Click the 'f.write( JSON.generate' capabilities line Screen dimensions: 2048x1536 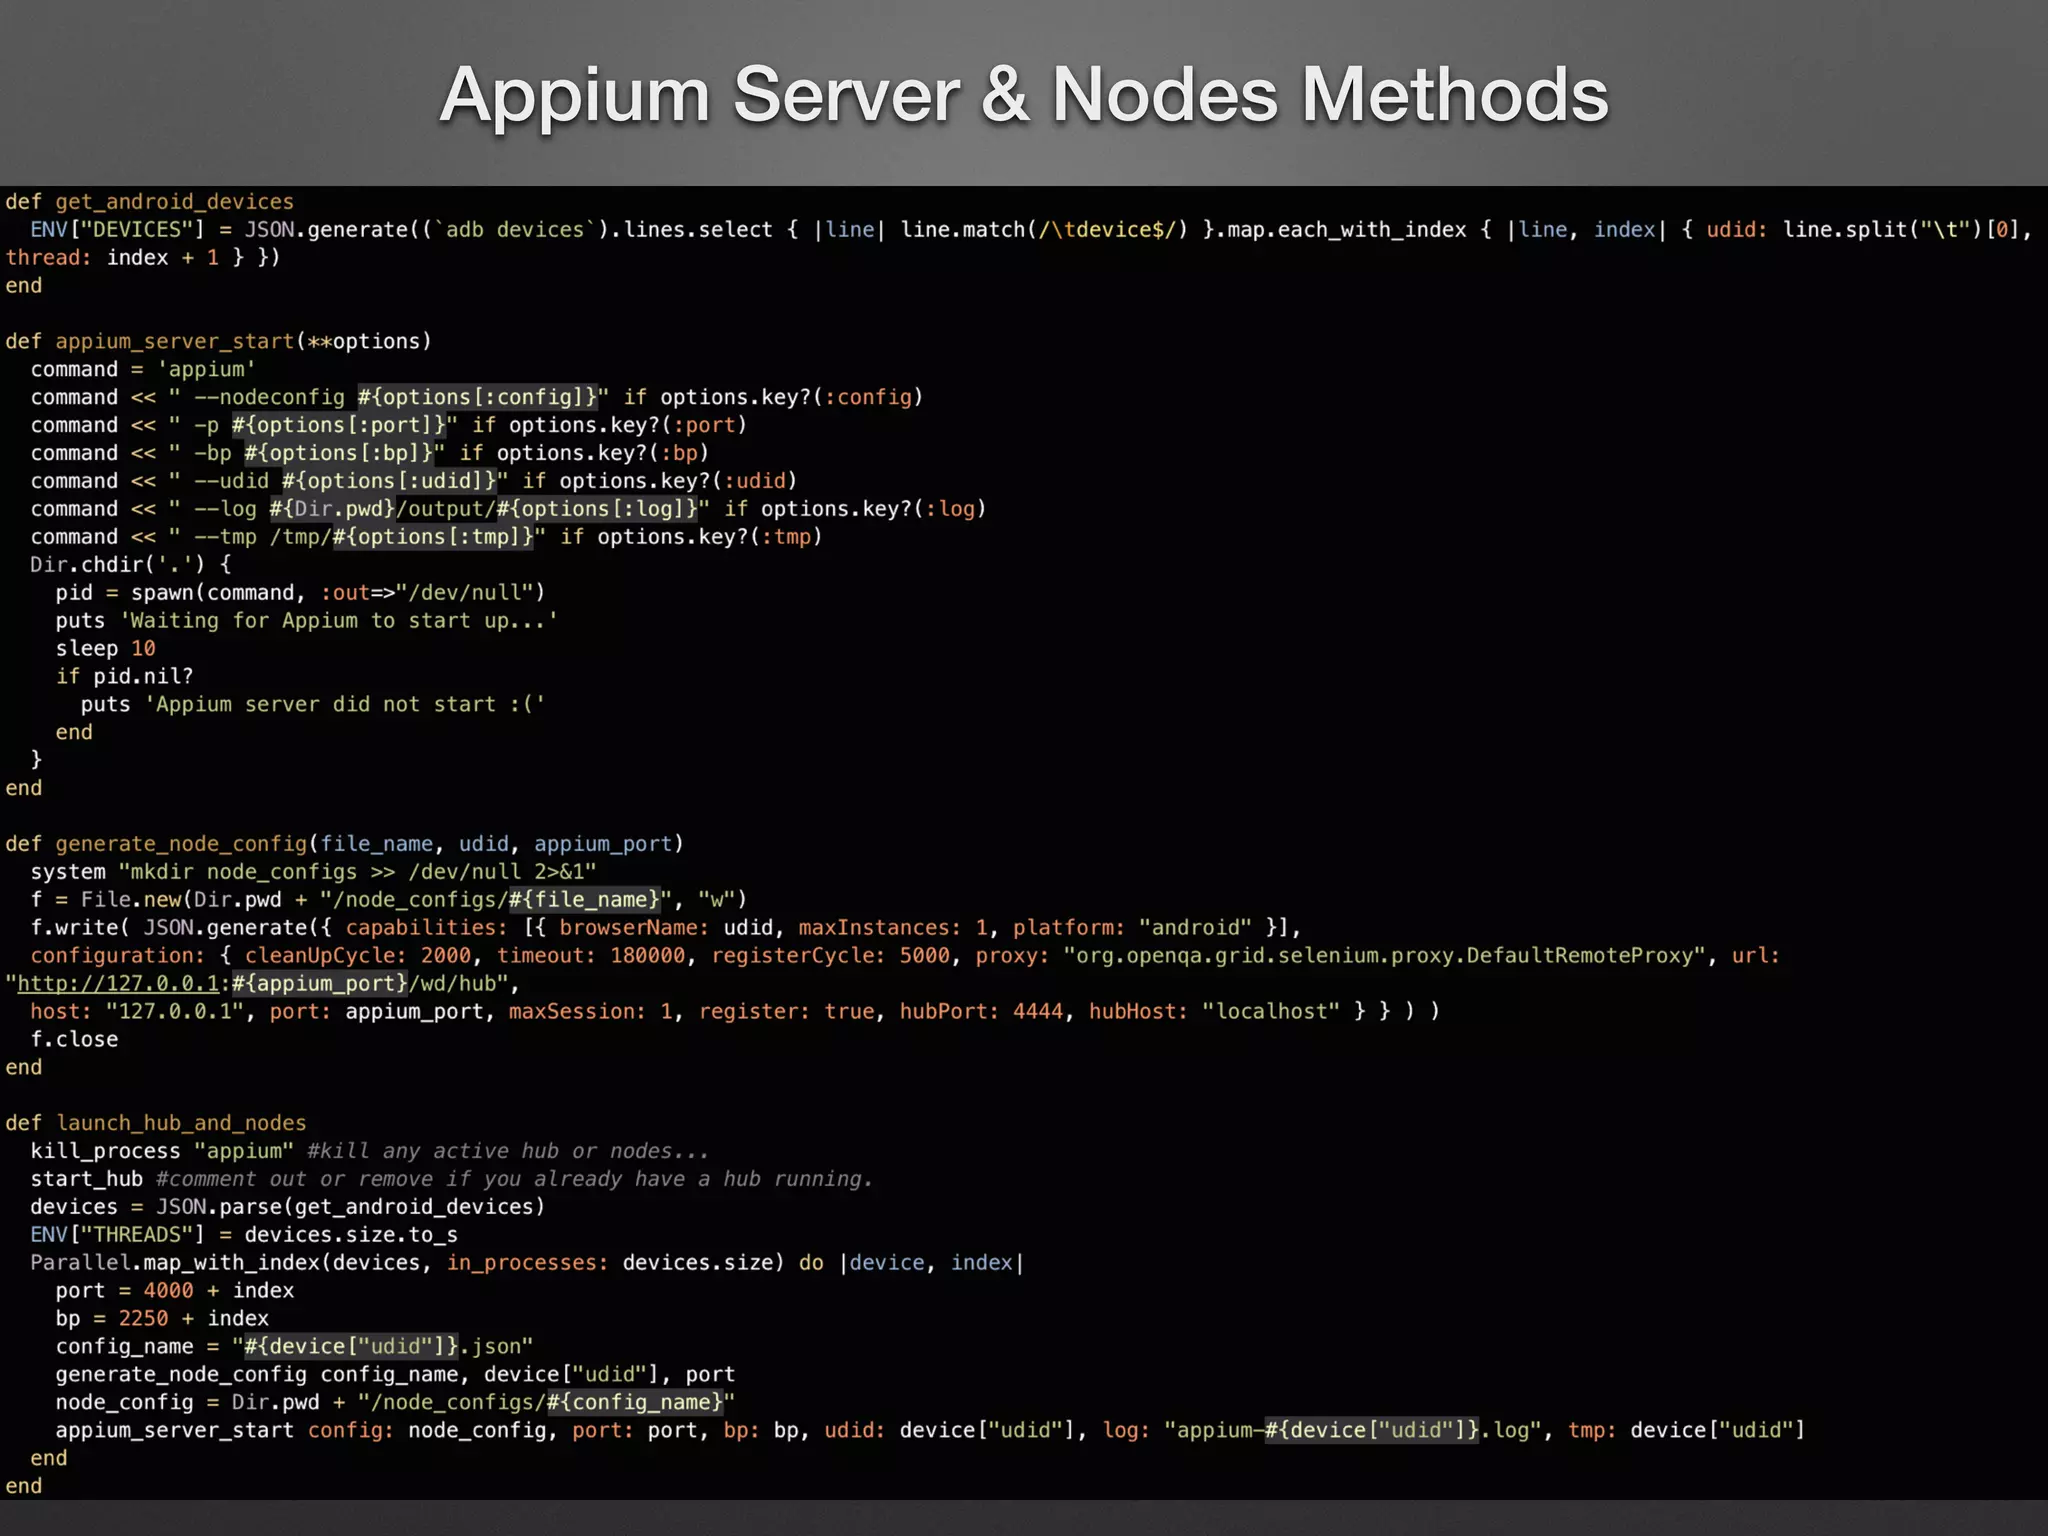point(665,928)
